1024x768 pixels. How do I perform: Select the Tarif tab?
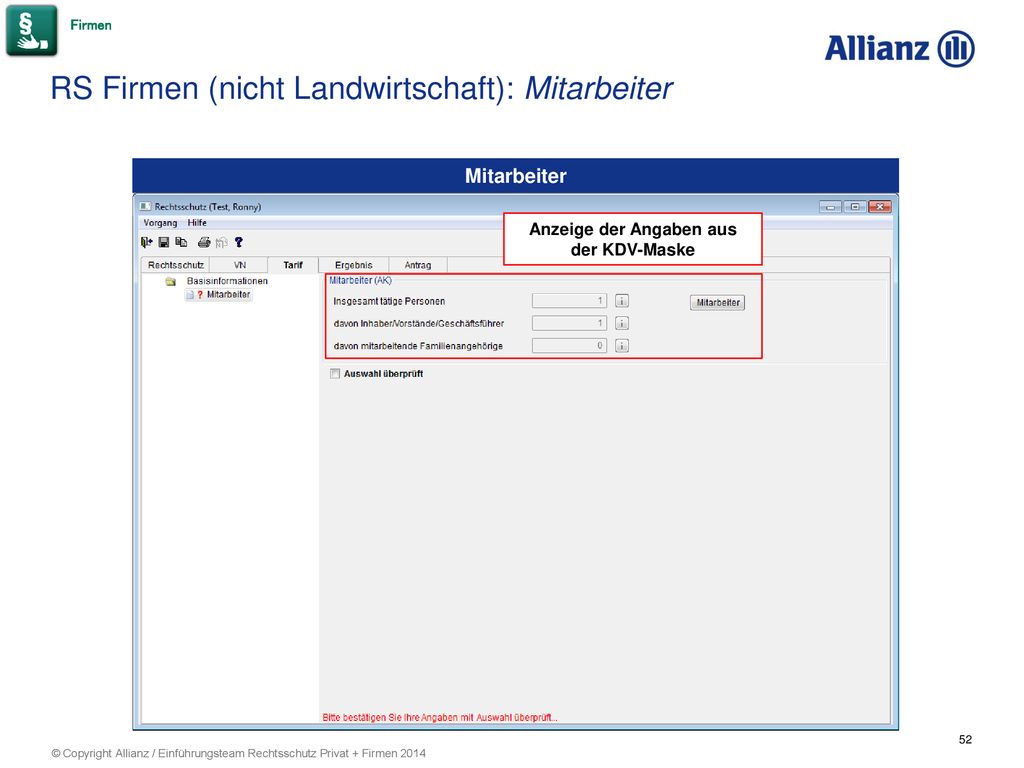point(293,264)
